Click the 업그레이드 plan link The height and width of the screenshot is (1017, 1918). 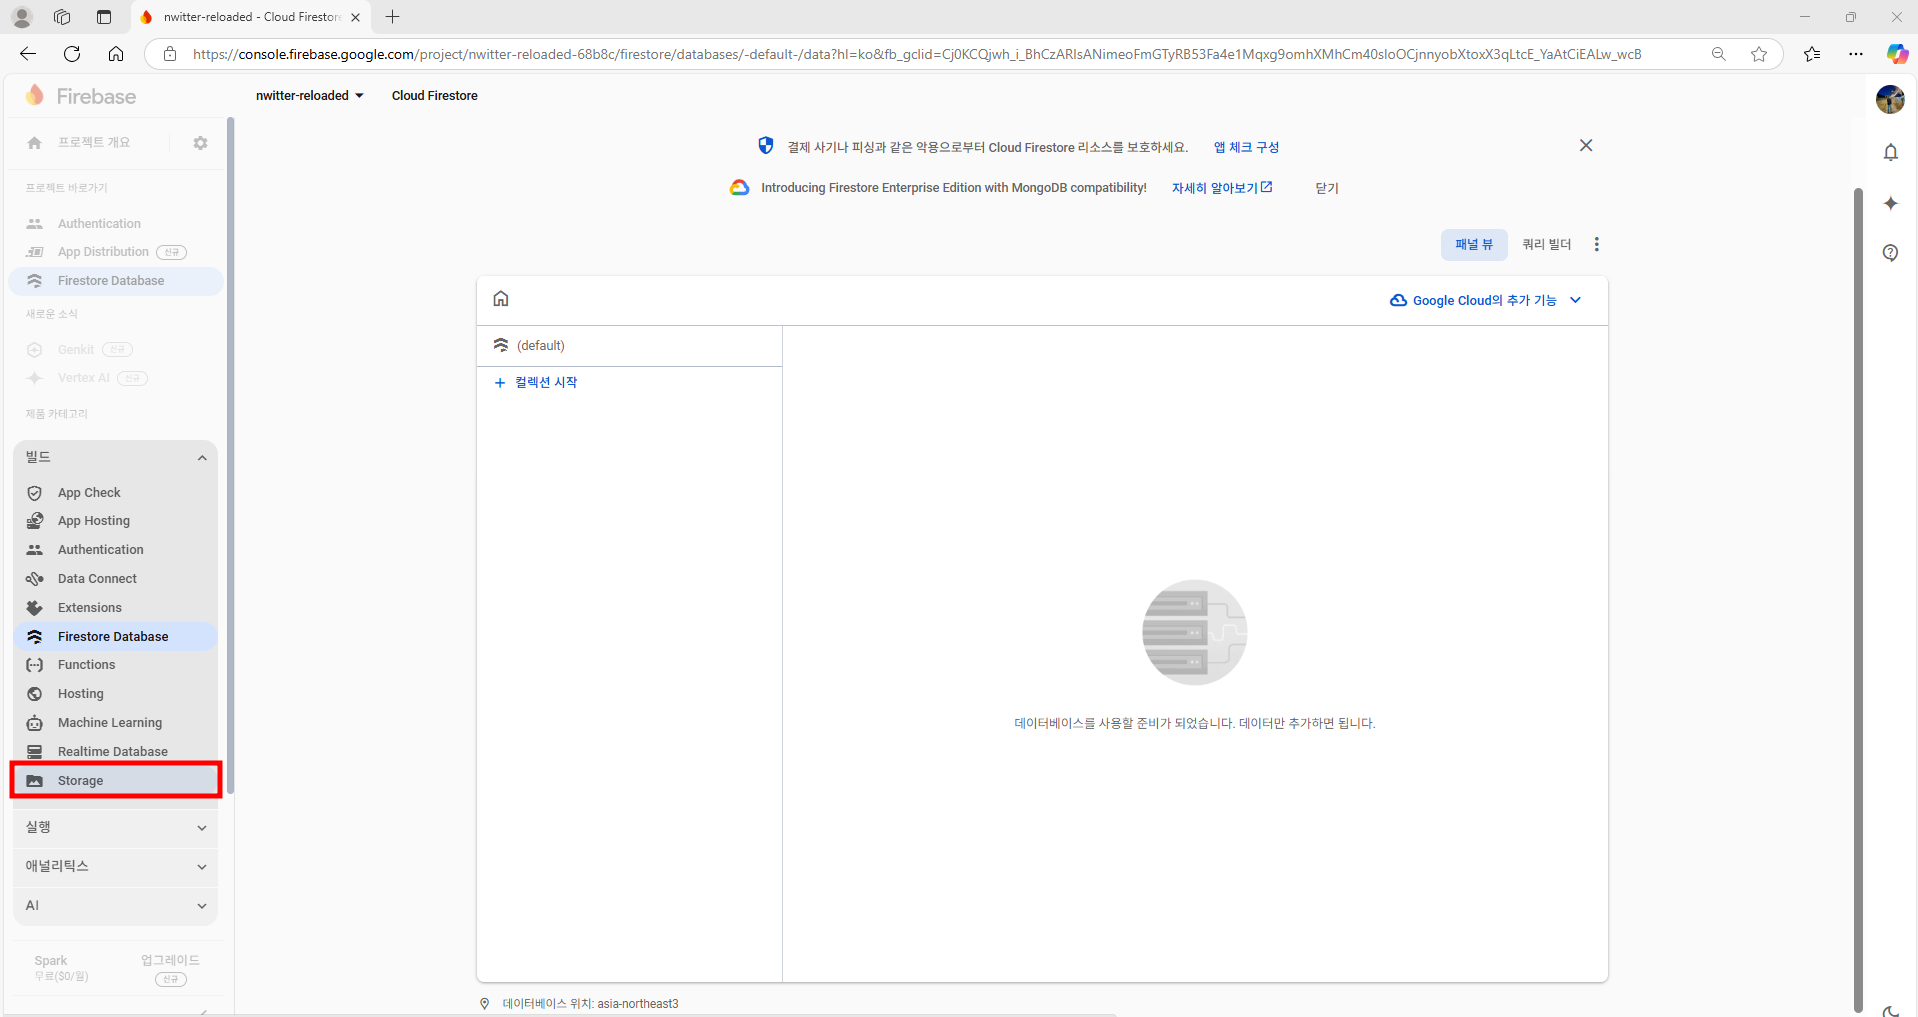170,960
